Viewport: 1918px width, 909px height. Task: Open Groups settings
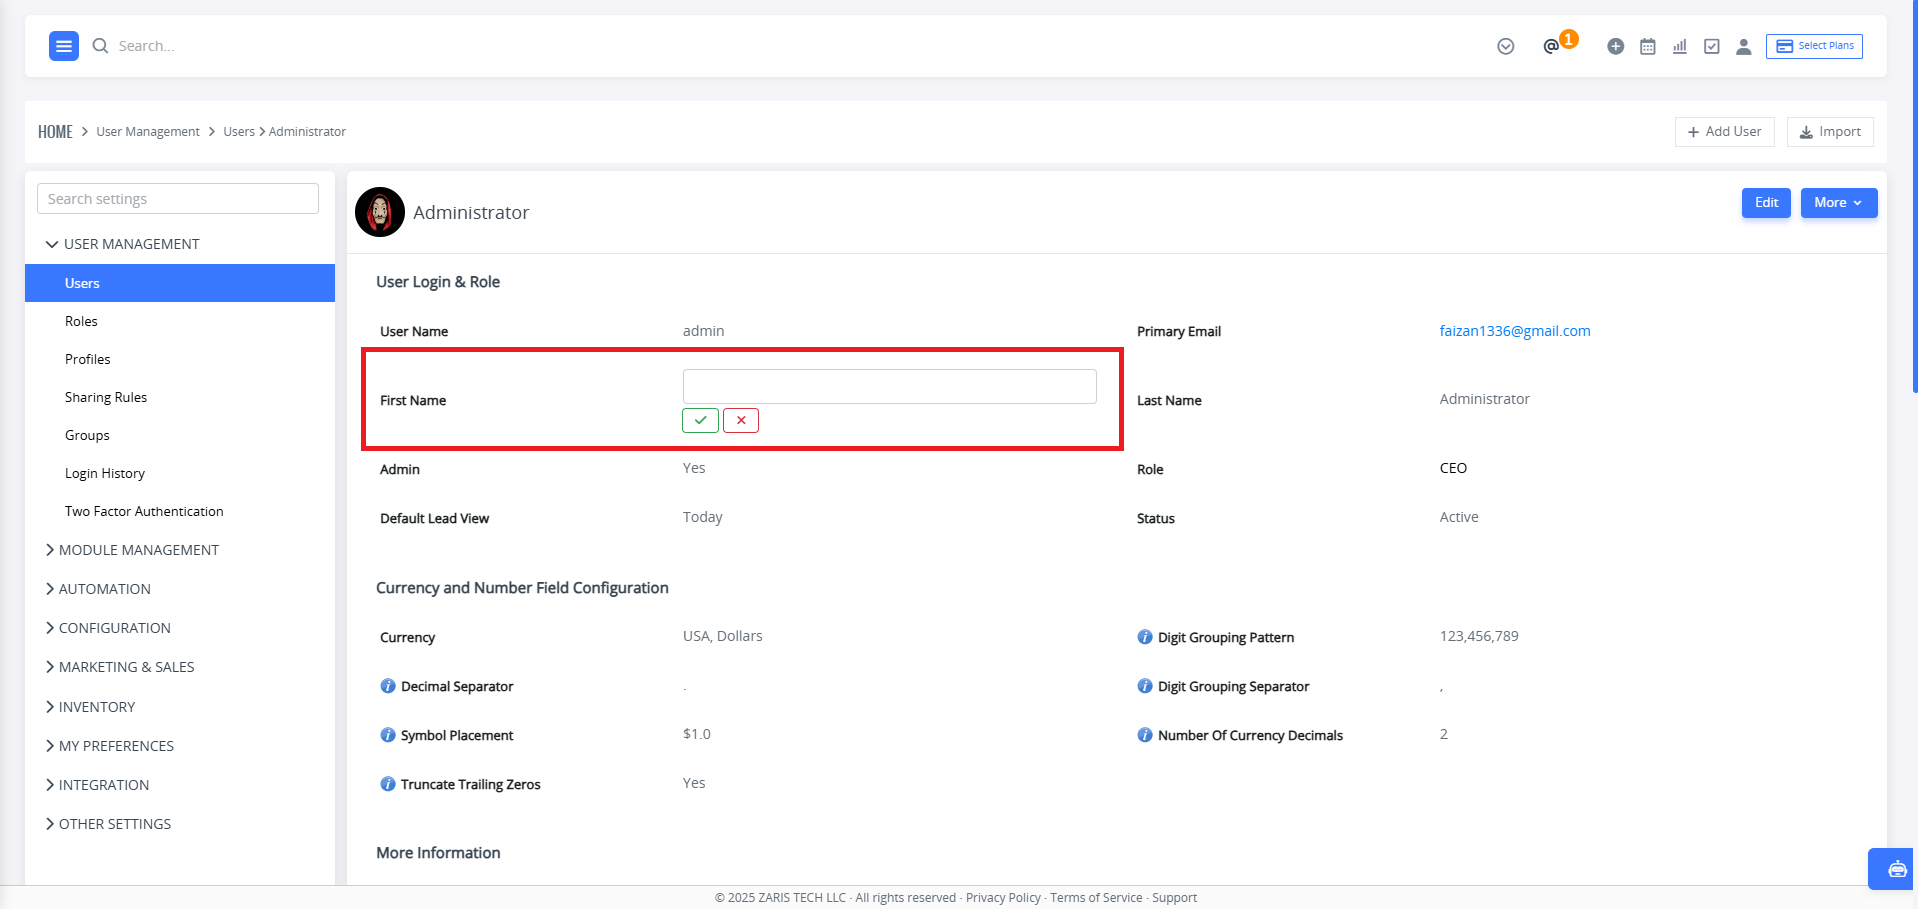point(87,435)
